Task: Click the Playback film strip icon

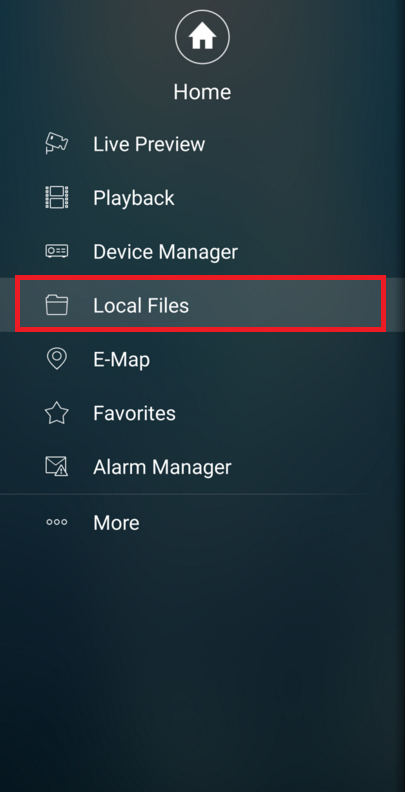Action: point(57,197)
